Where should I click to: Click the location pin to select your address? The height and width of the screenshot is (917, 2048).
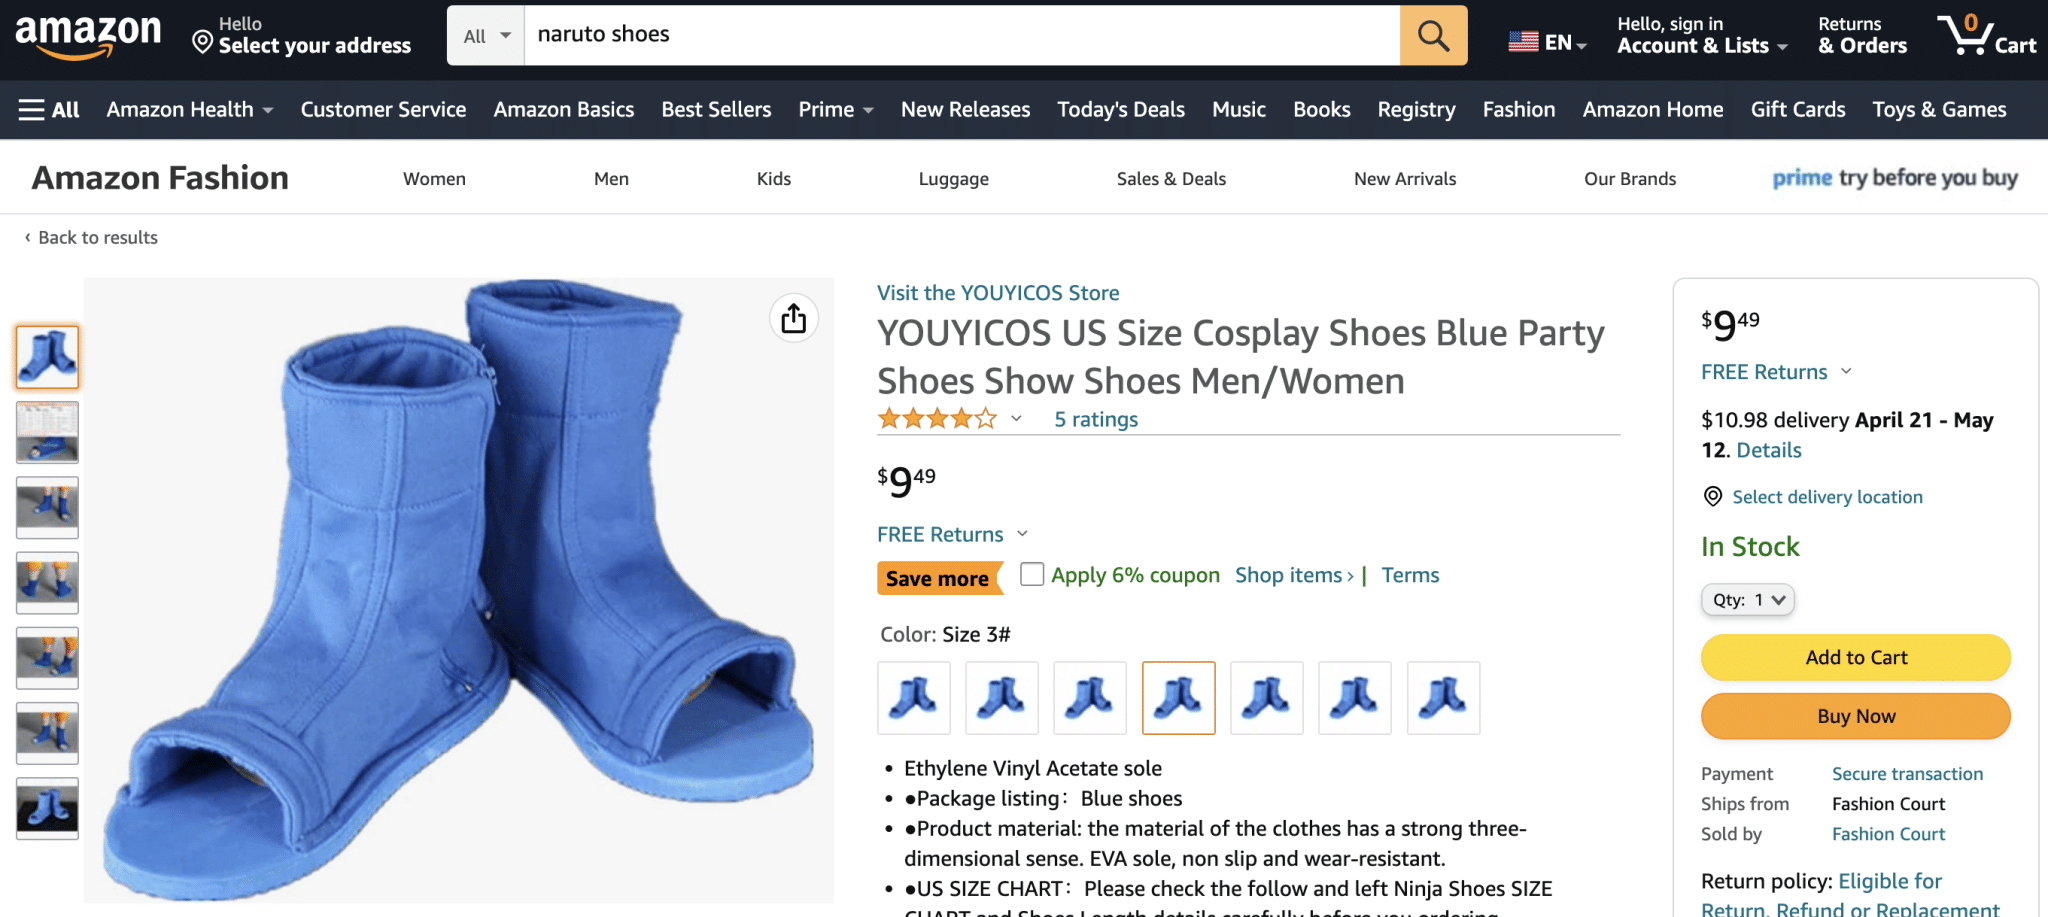204,42
